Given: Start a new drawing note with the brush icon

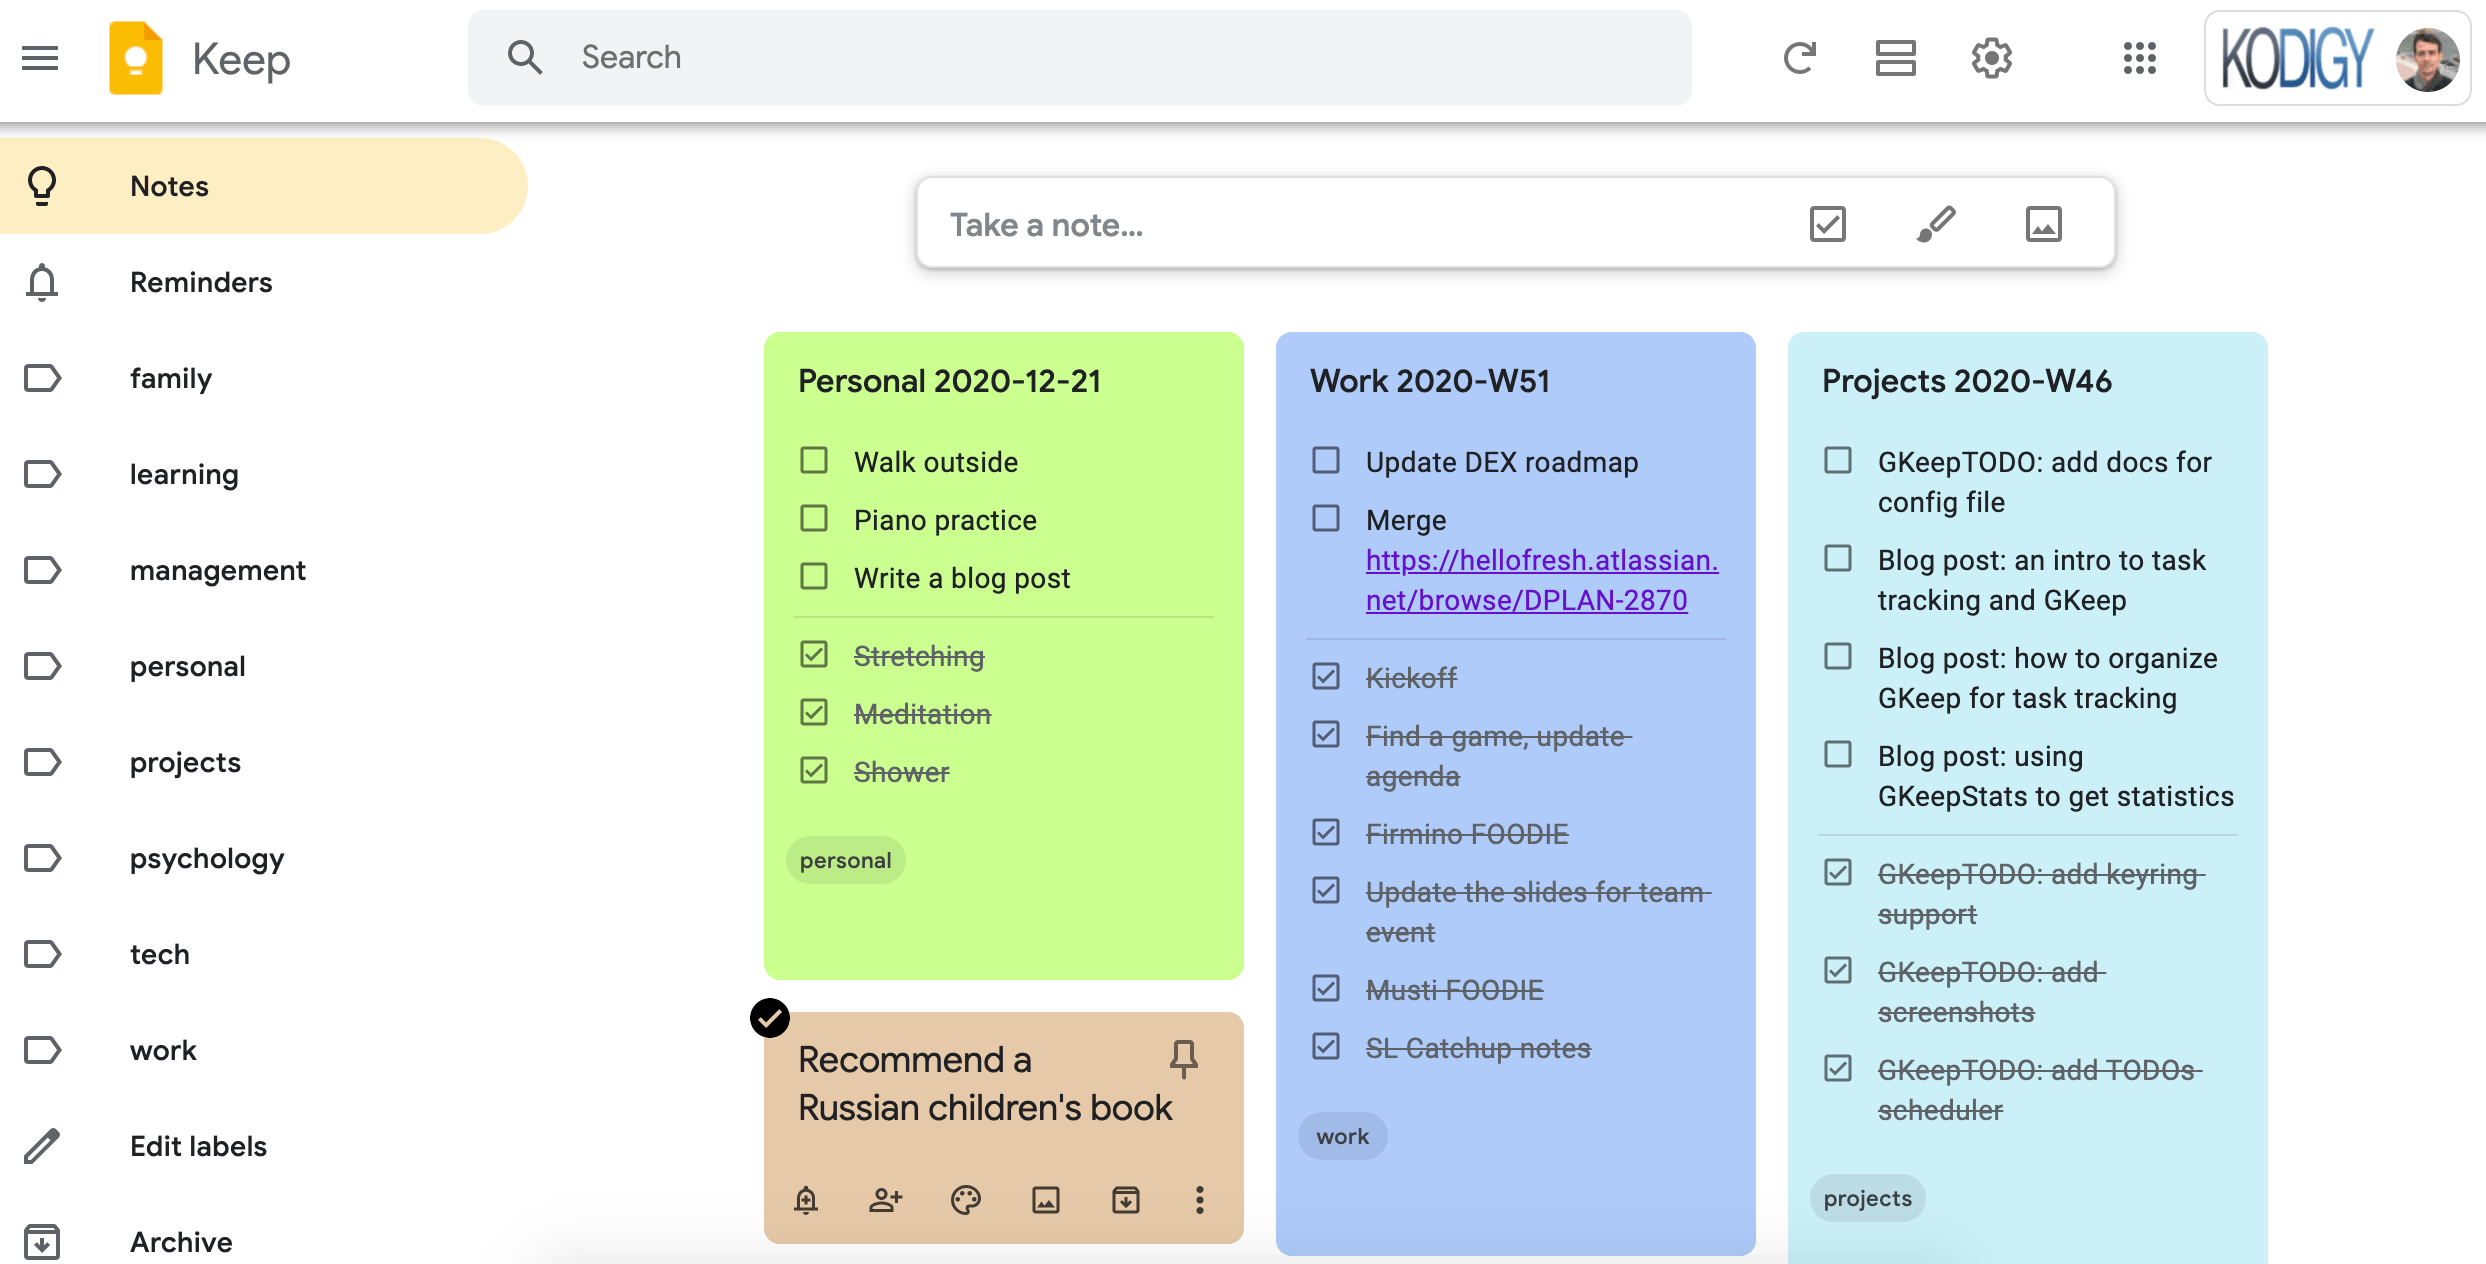Looking at the screenshot, I should (1935, 223).
